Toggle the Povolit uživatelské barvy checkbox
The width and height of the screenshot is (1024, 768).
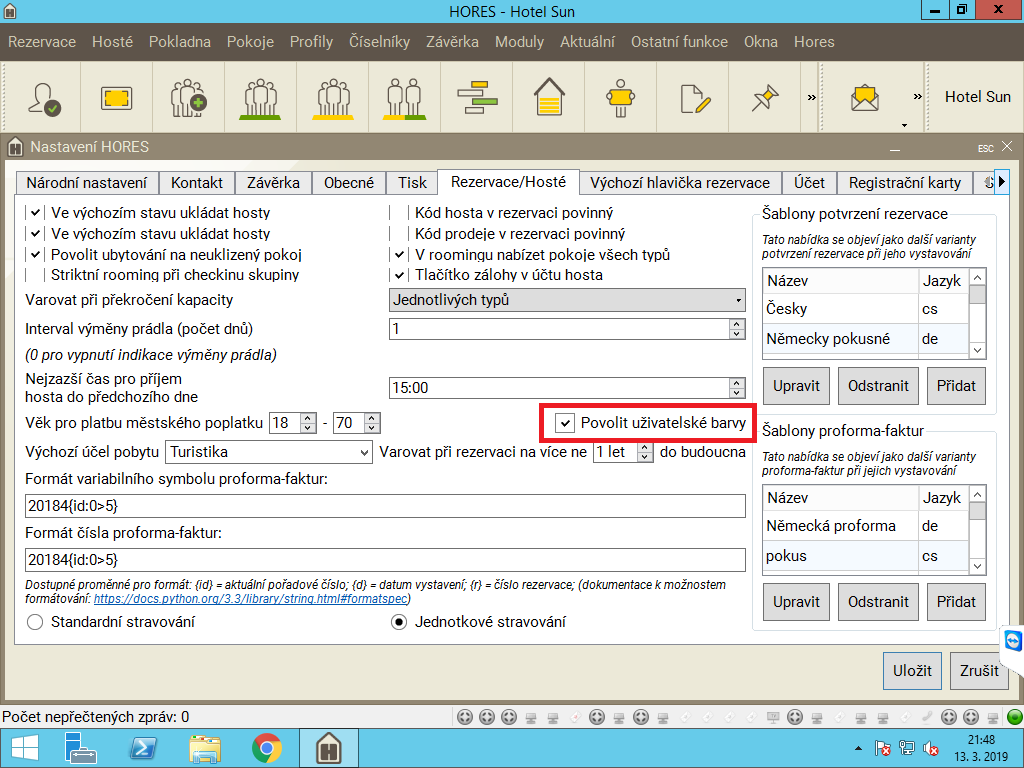pyautogui.click(x=566, y=423)
